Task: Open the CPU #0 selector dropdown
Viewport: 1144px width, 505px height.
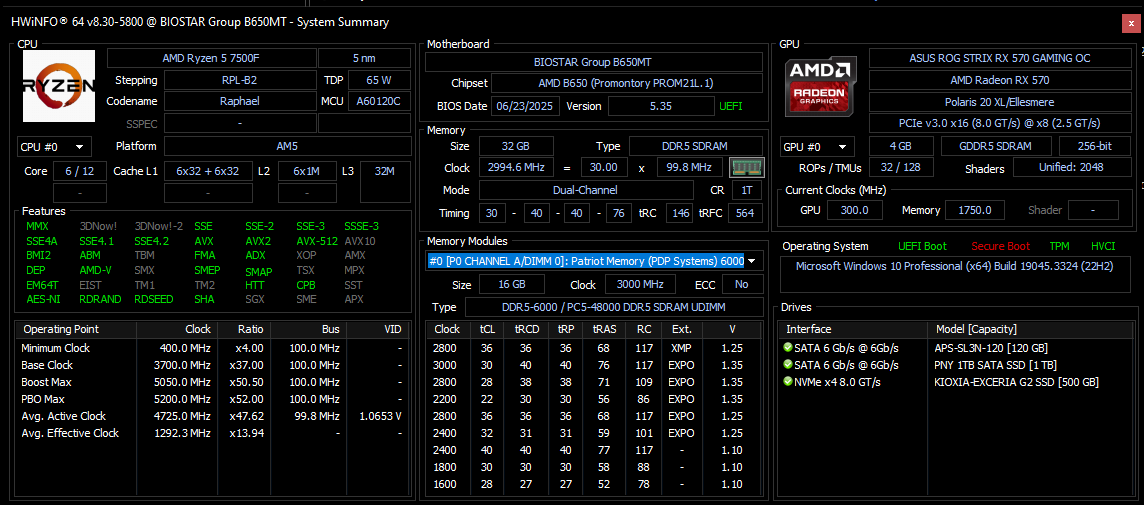Action: (54, 147)
